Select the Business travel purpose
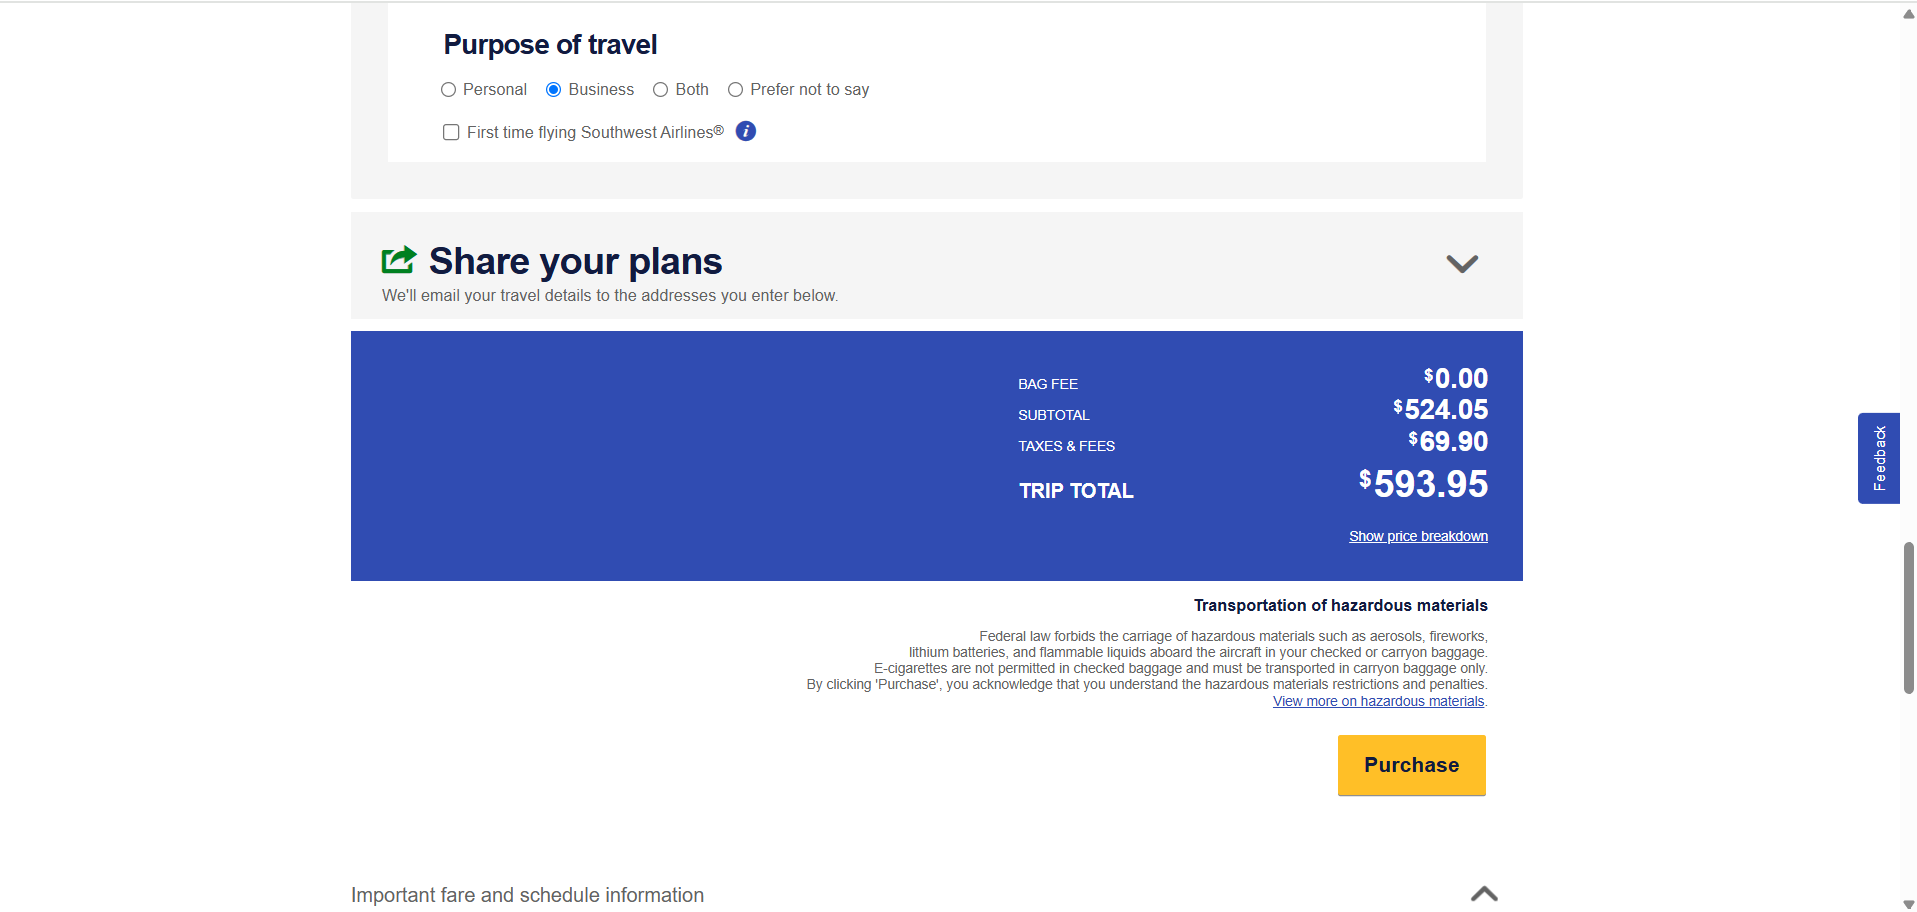Image resolution: width=1917 pixels, height=912 pixels. (x=554, y=90)
